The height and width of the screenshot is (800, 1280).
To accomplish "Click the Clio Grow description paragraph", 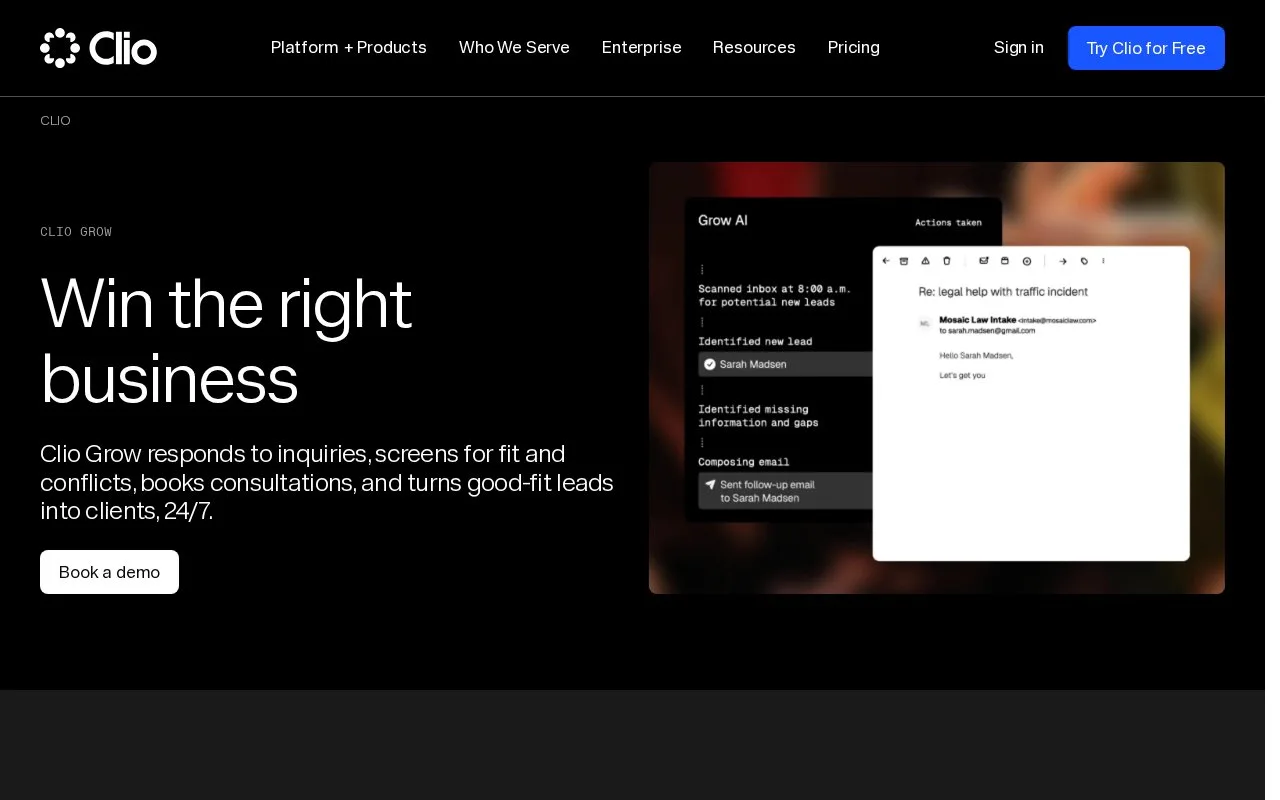I will (327, 482).
